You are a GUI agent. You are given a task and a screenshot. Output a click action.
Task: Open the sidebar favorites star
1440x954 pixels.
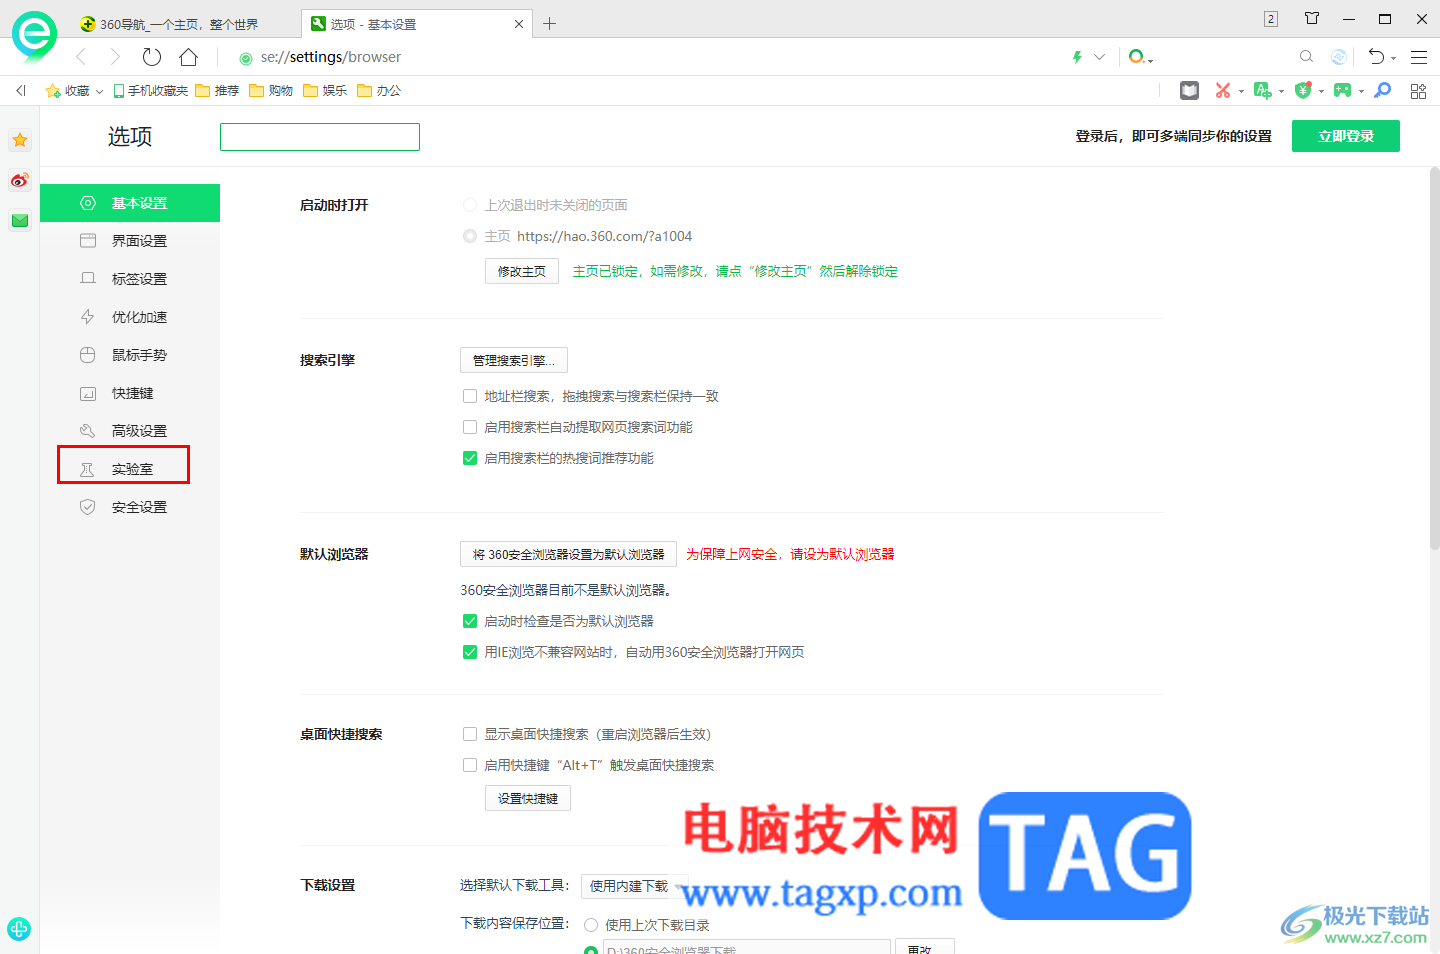pos(20,140)
